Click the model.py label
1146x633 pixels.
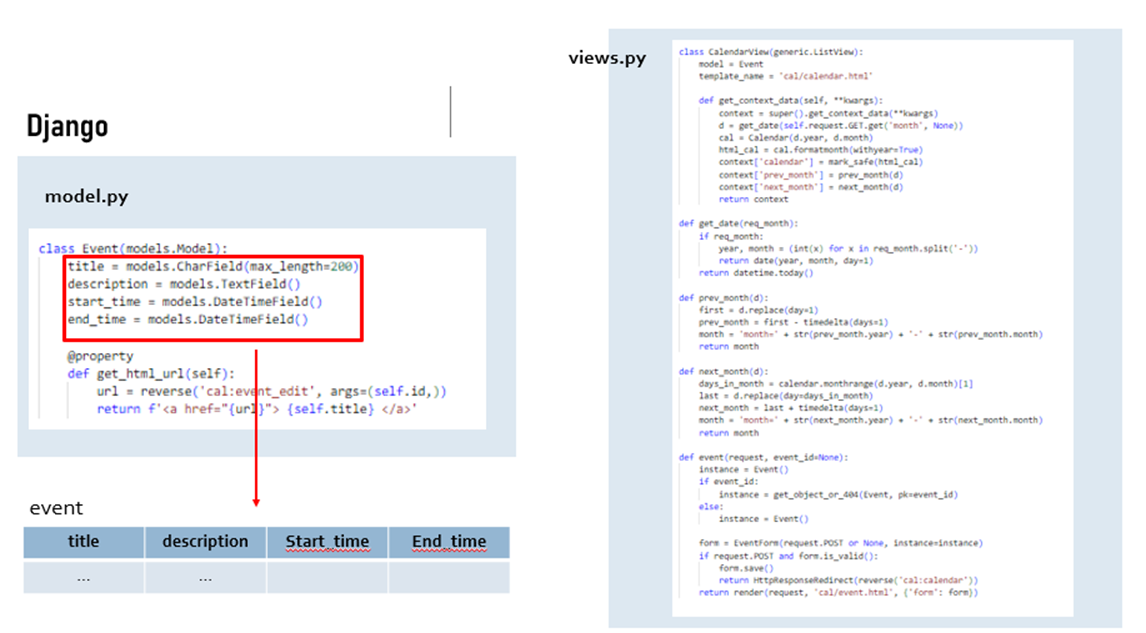[x=86, y=196]
